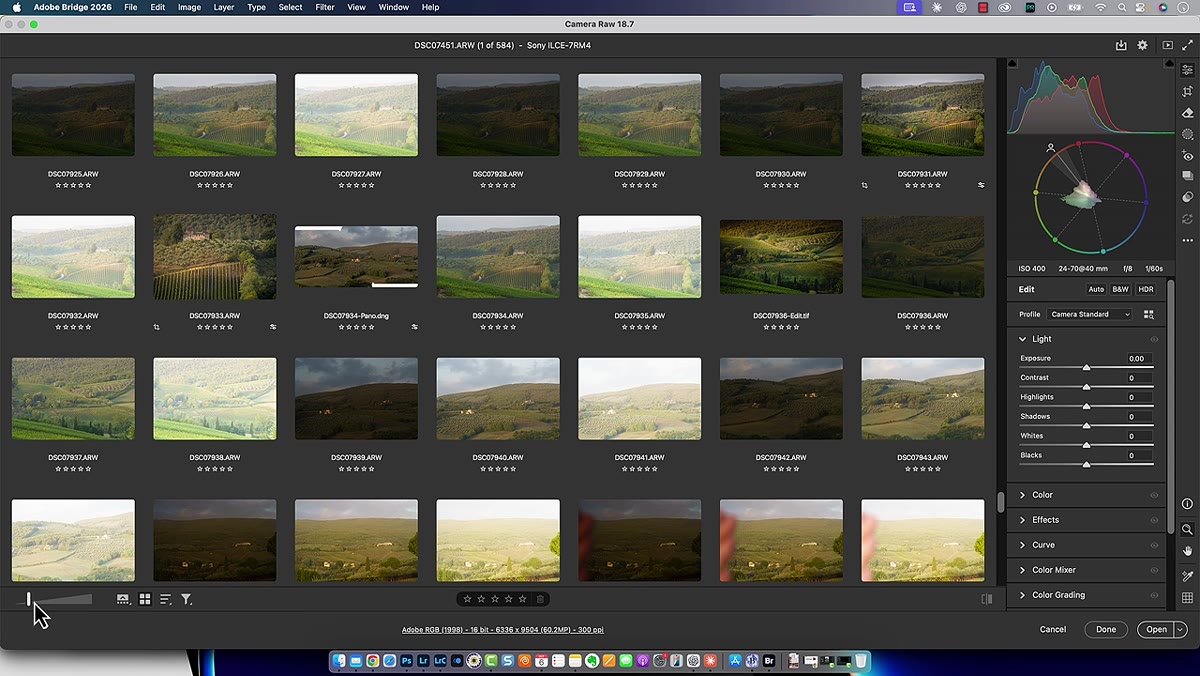Select the Edit sliders tool
1200x676 pixels.
[1188, 70]
